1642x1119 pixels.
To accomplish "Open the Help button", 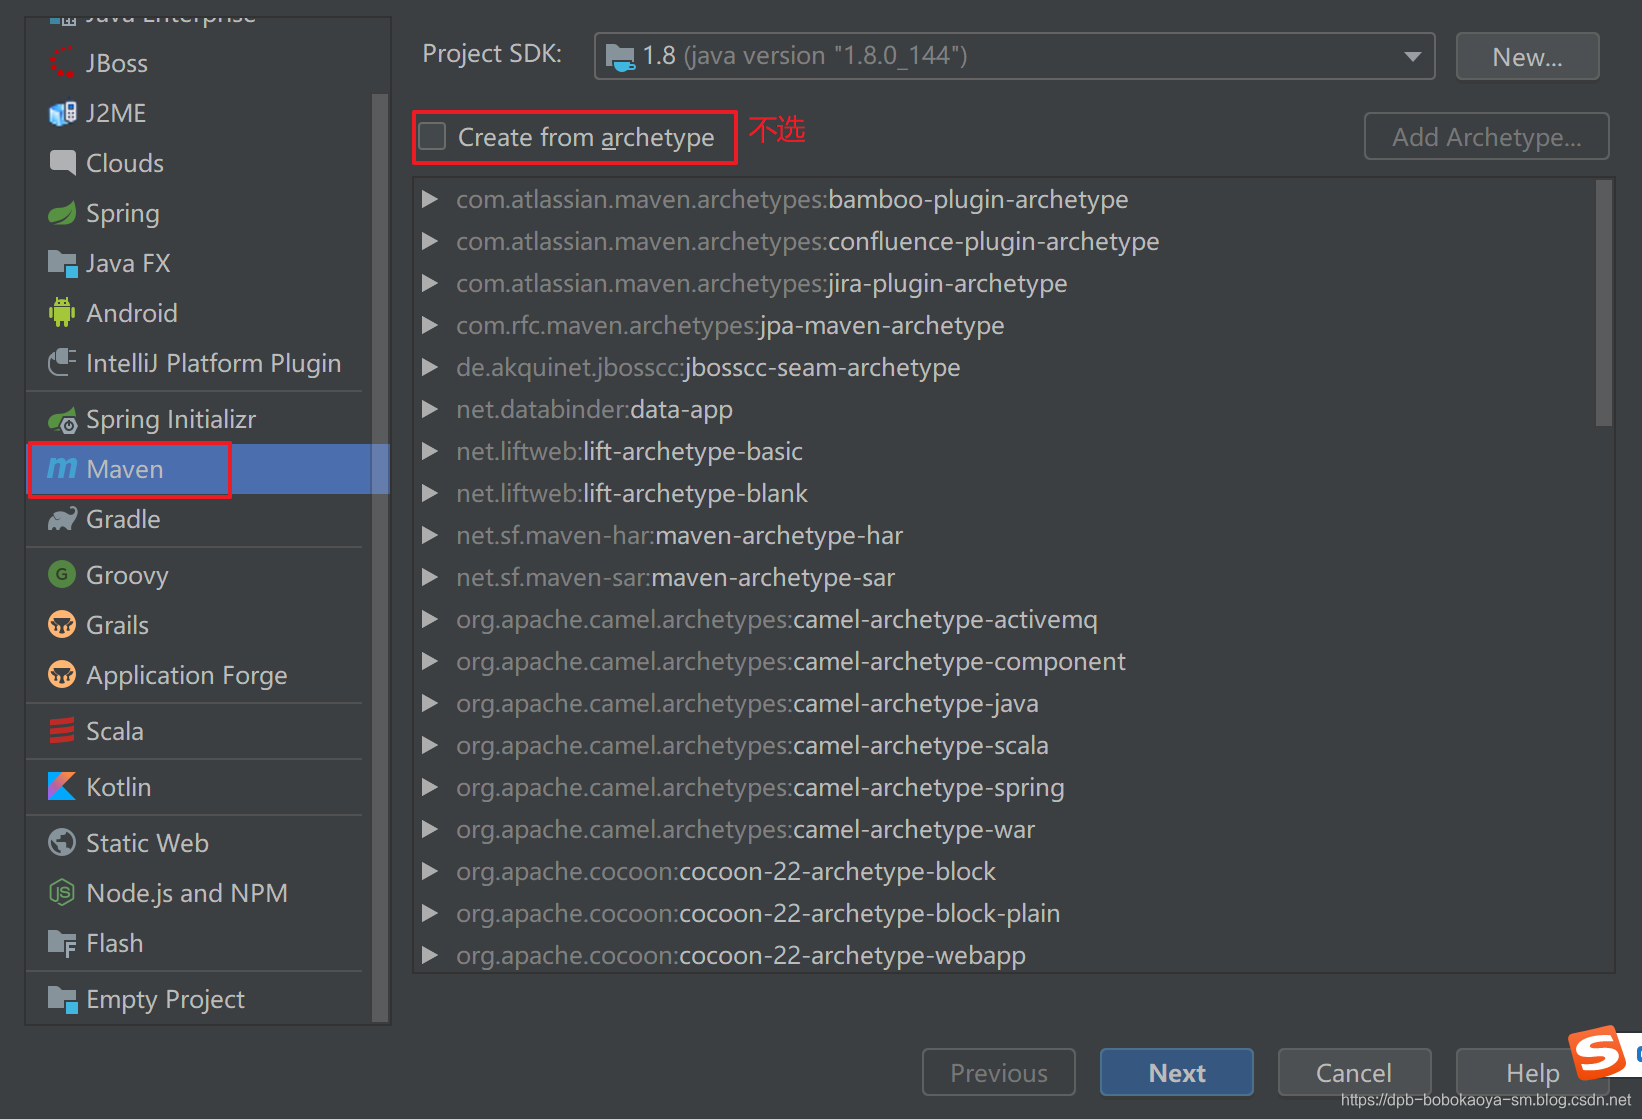I will coord(1532,1072).
